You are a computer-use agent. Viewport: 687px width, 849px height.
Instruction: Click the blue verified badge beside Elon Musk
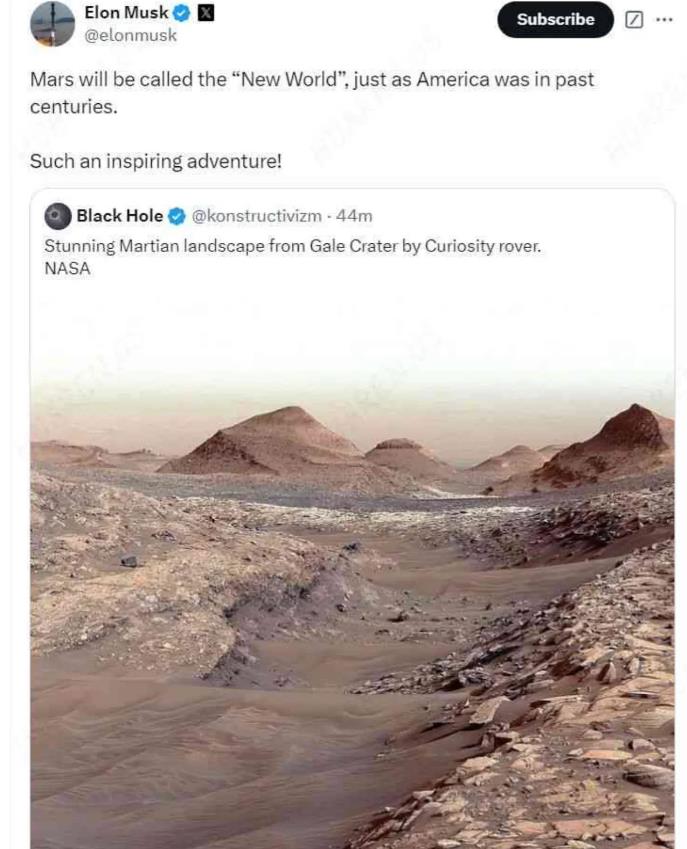click(x=181, y=14)
